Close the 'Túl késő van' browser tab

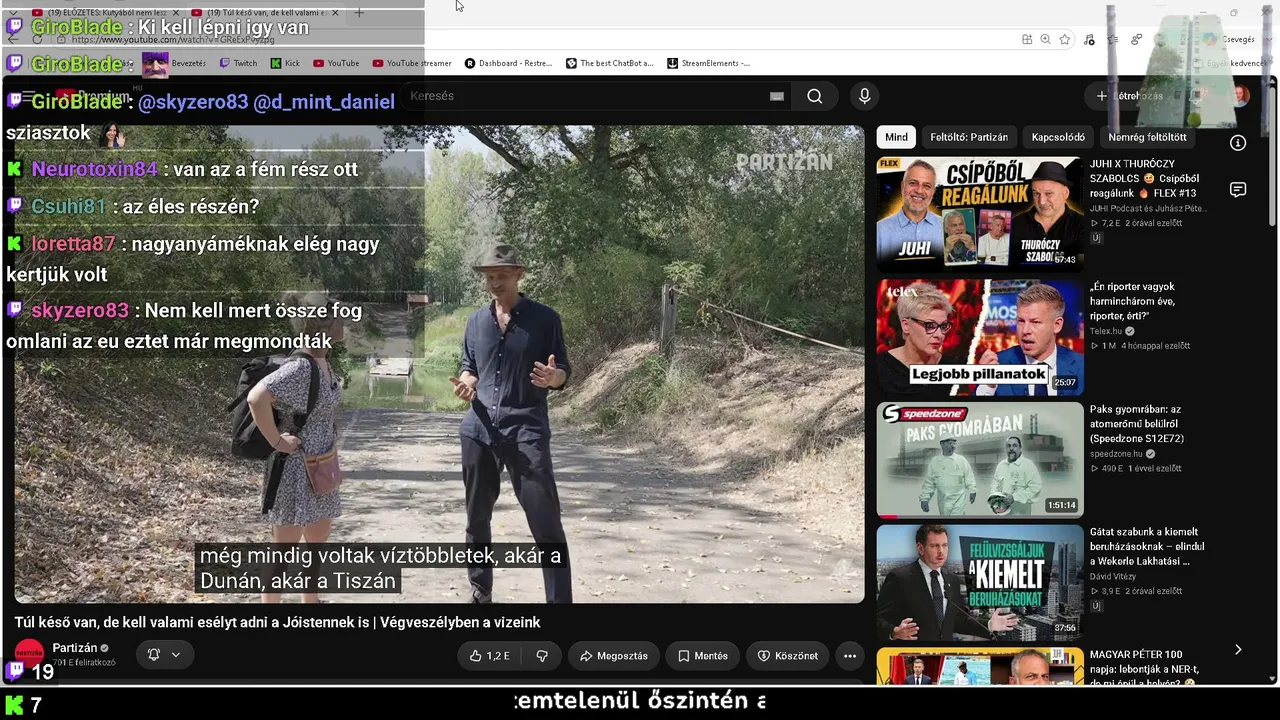click(335, 13)
